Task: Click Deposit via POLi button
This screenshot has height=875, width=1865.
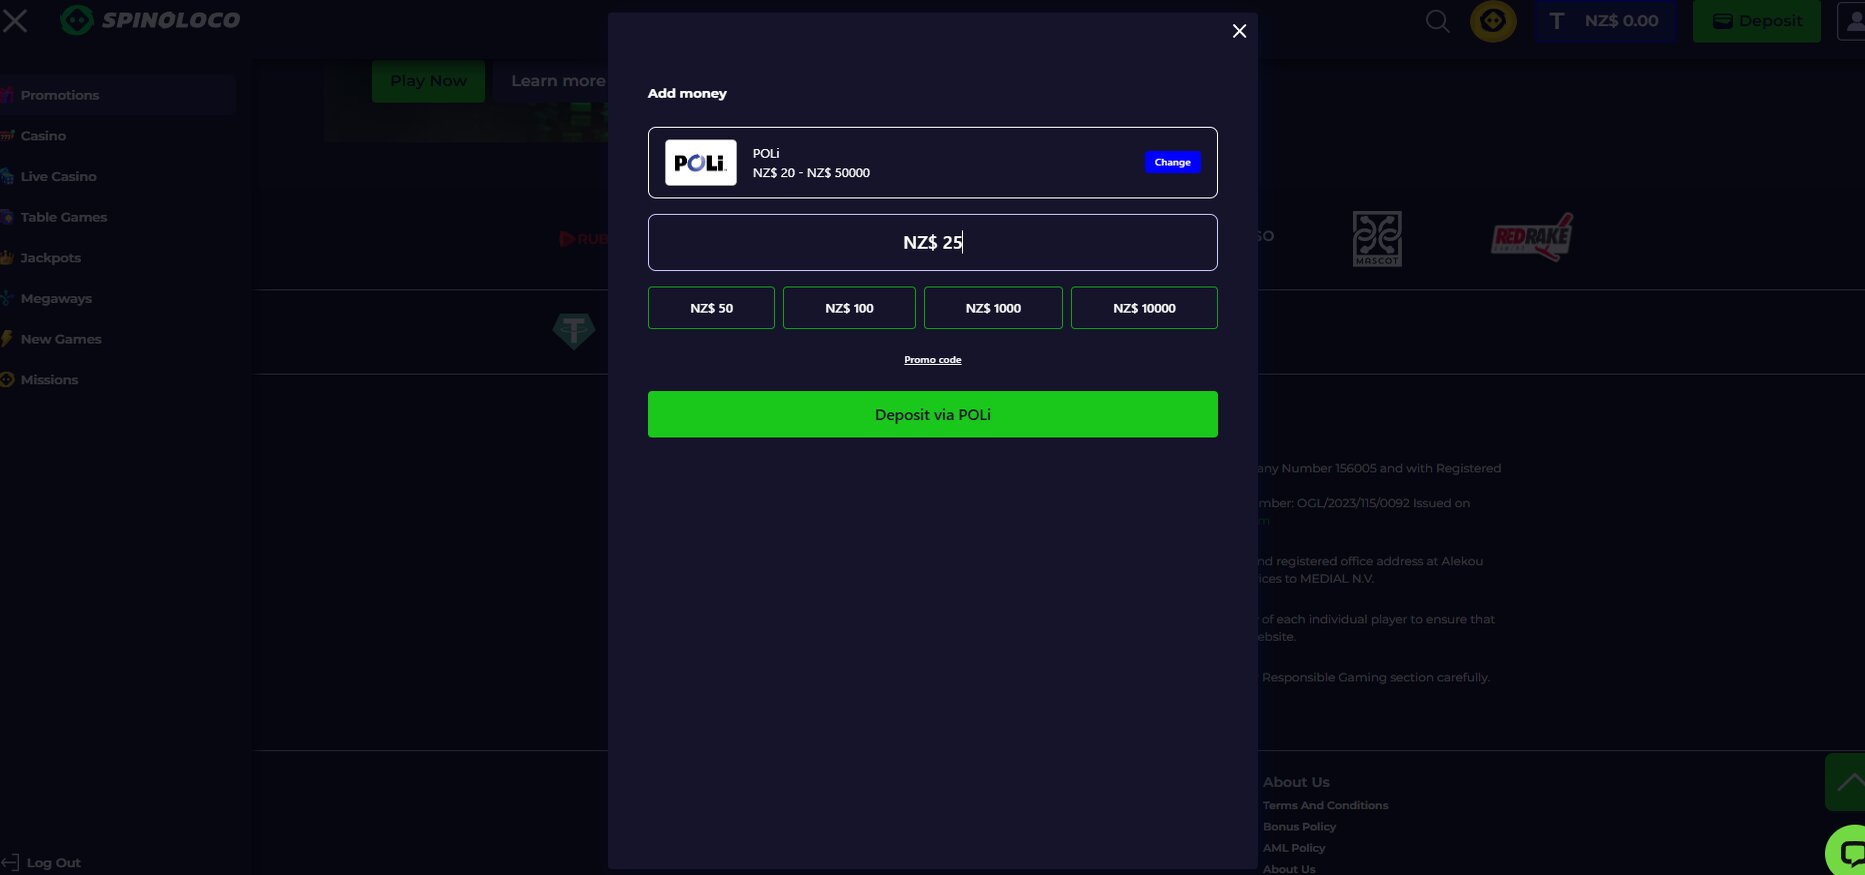Action: click(932, 414)
